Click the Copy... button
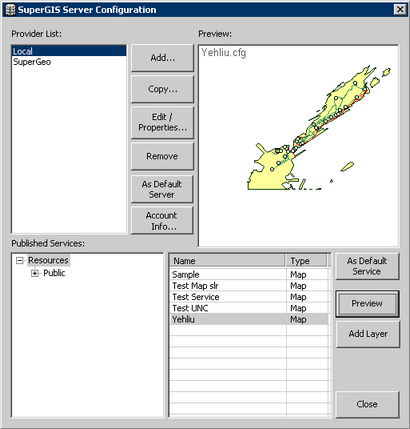Viewport: 410px width, 429px height. pos(162,89)
